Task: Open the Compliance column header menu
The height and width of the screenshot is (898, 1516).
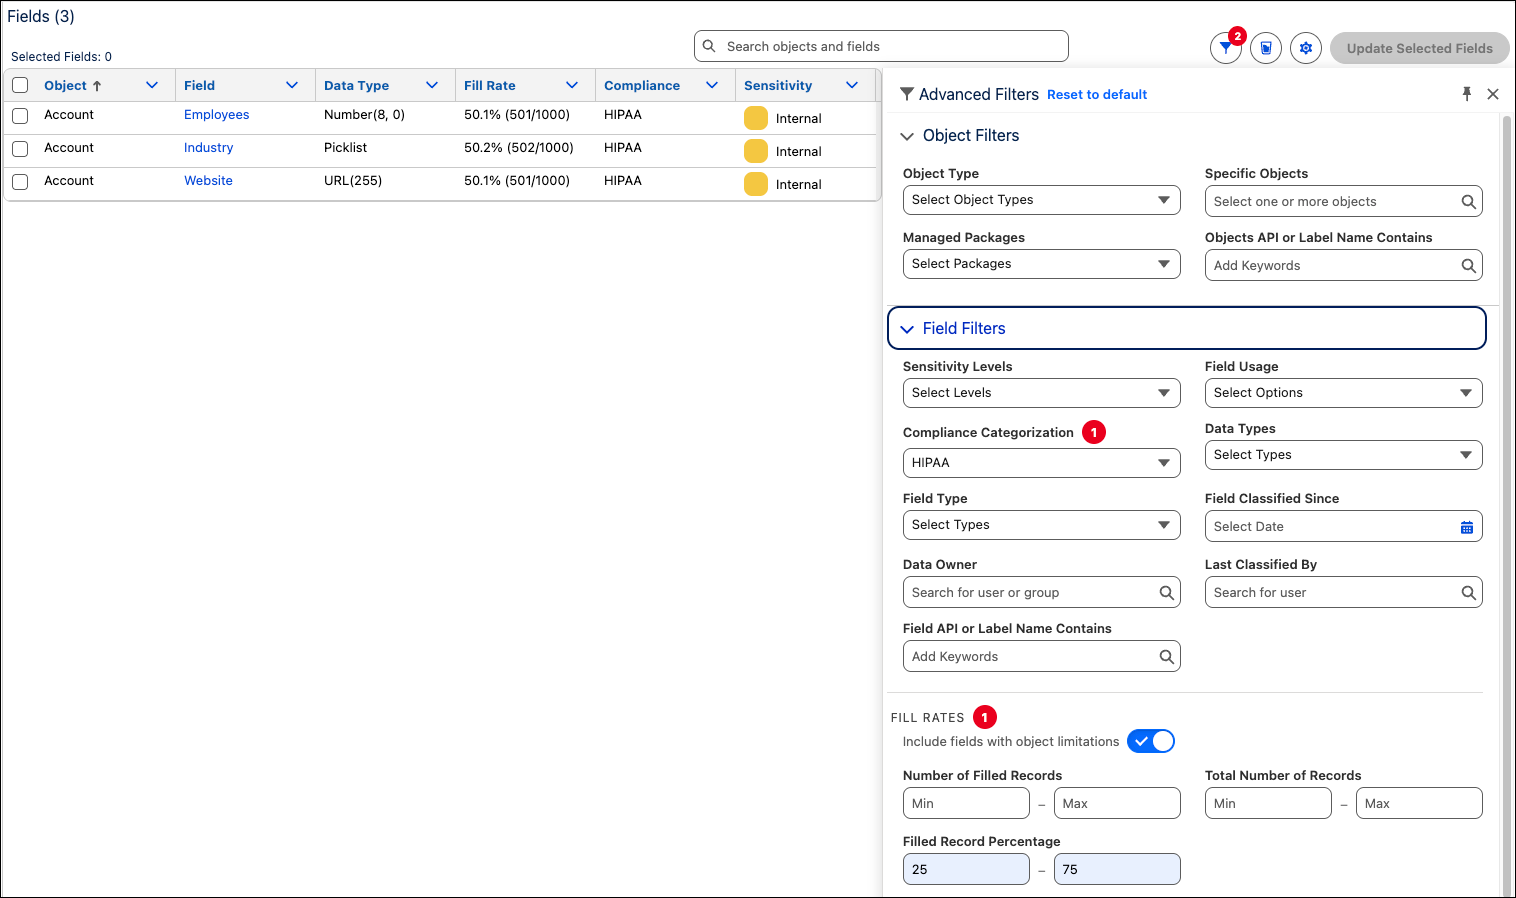Action: [x=712, y=85]
